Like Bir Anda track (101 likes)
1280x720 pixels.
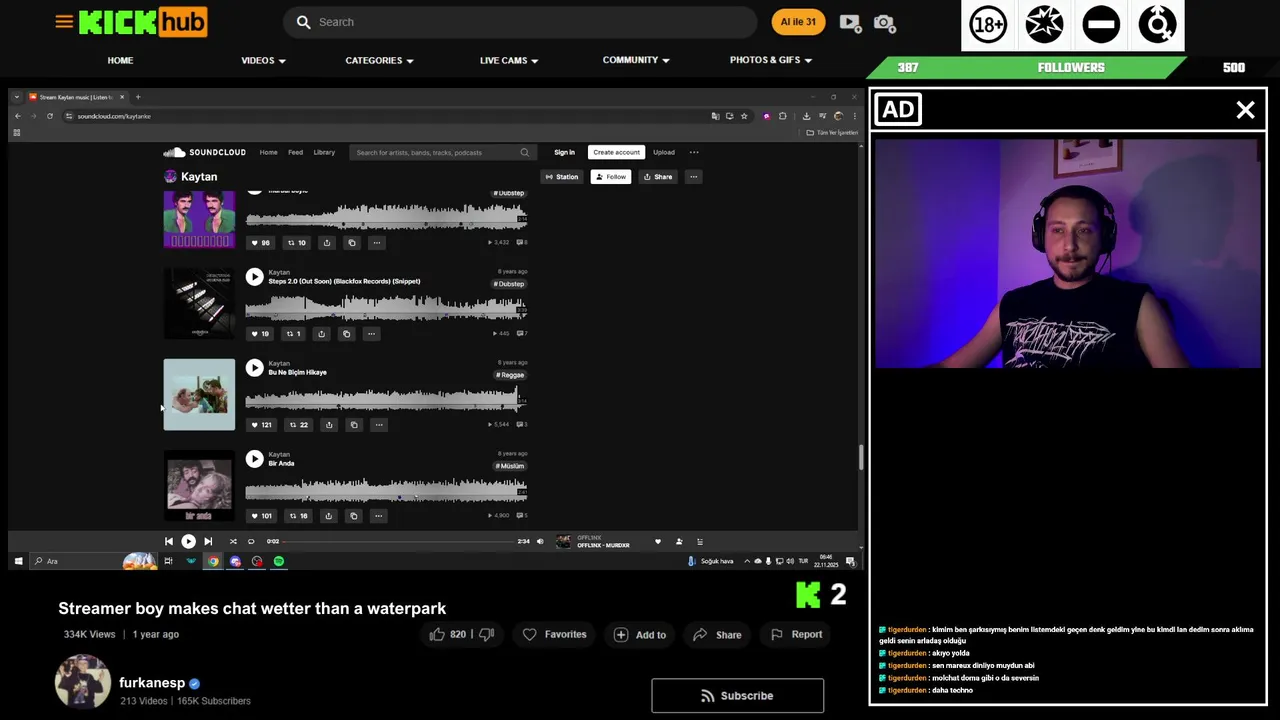tap(261, 516)
